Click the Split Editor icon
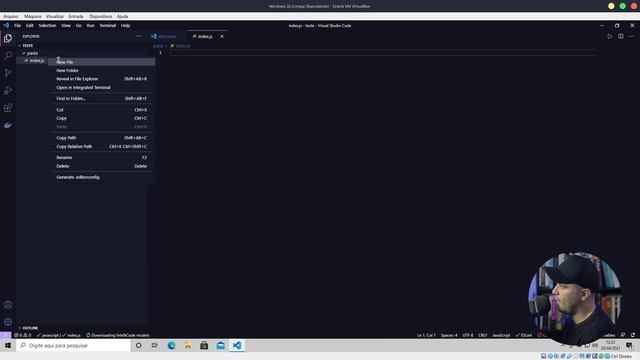 620,36
